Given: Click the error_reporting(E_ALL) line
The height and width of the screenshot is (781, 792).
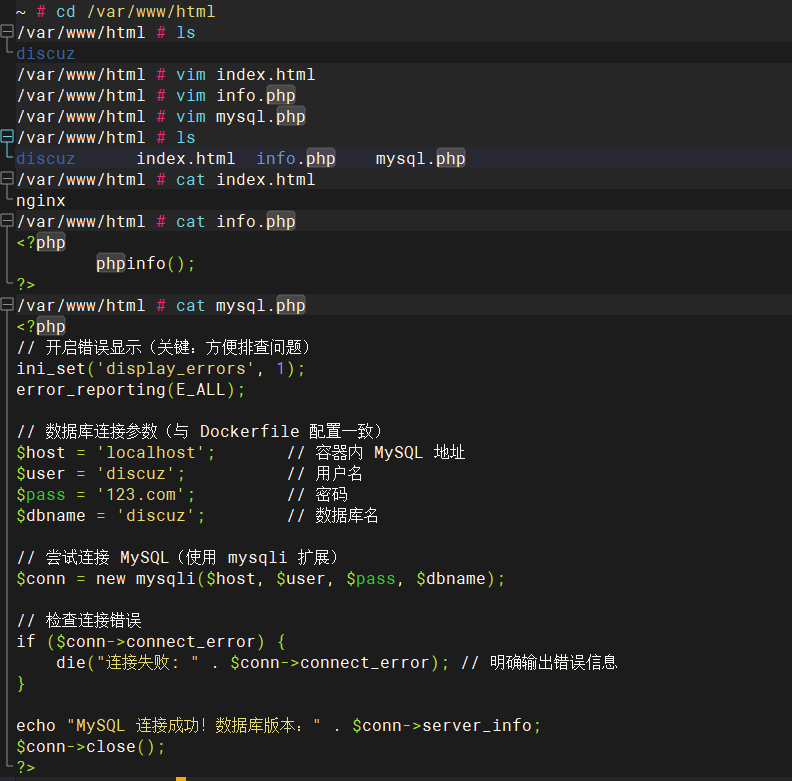Looking at the screenshot, I should pos(130,389).
